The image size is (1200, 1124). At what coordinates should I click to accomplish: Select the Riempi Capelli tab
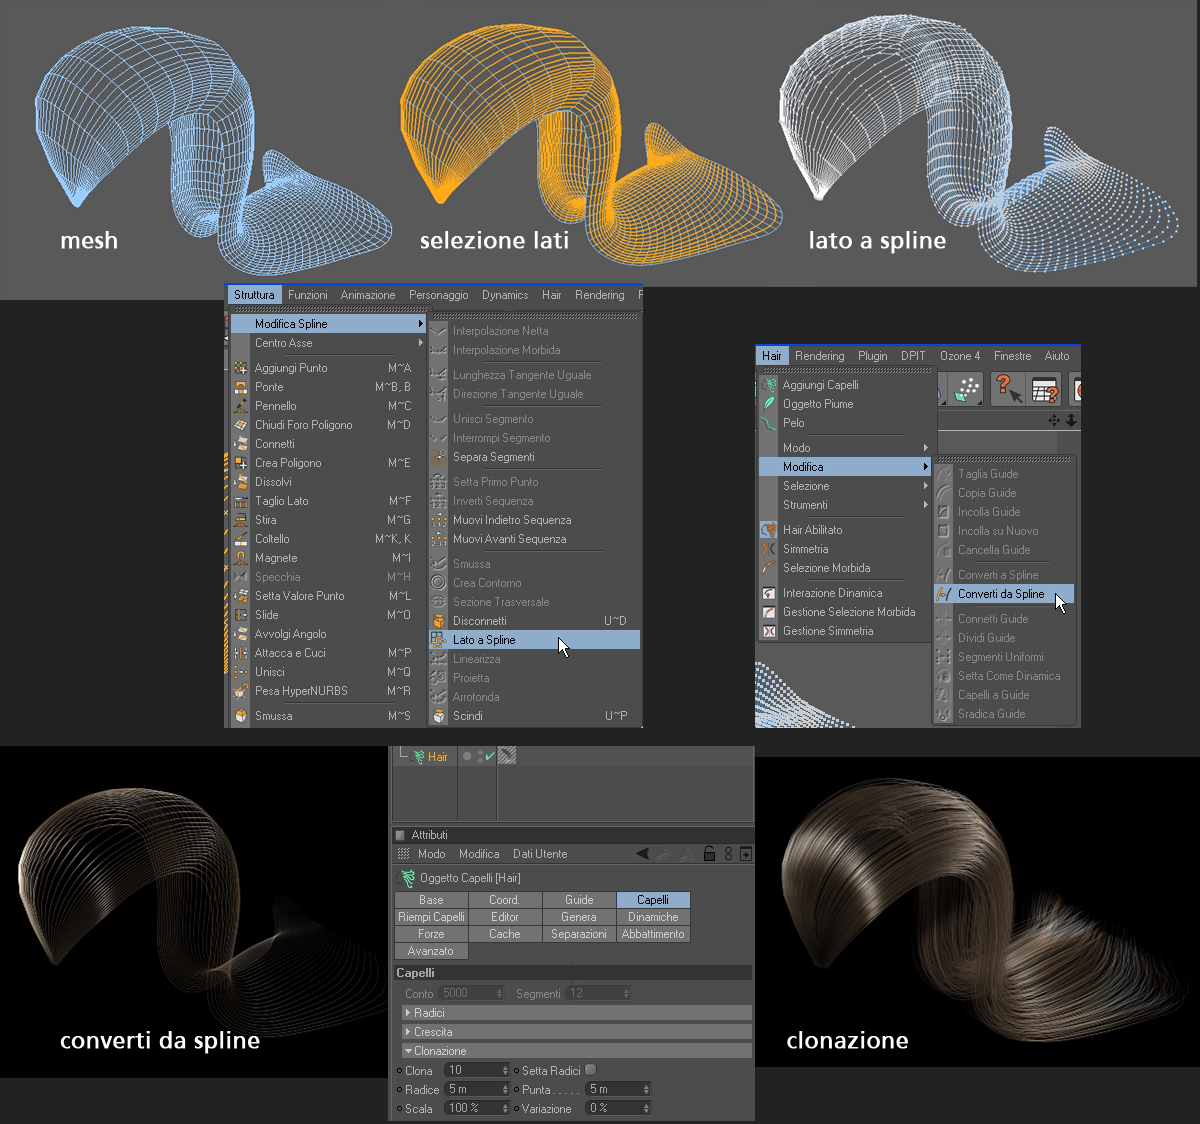(x=431, y=917)
